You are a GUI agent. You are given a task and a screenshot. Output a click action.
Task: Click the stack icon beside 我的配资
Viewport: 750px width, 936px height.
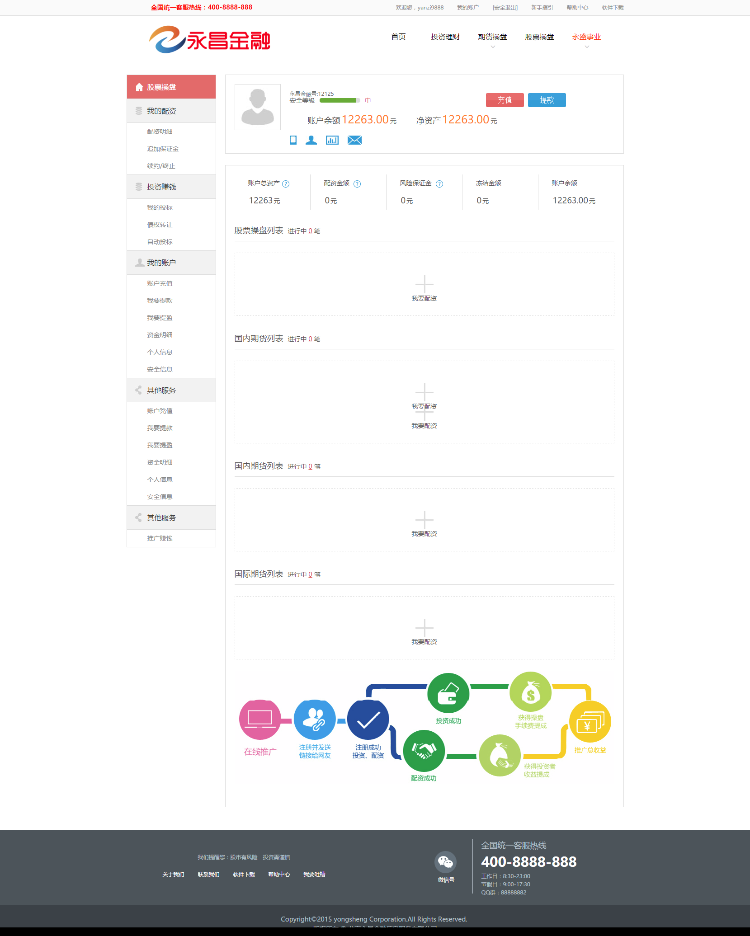pos(139,111)
